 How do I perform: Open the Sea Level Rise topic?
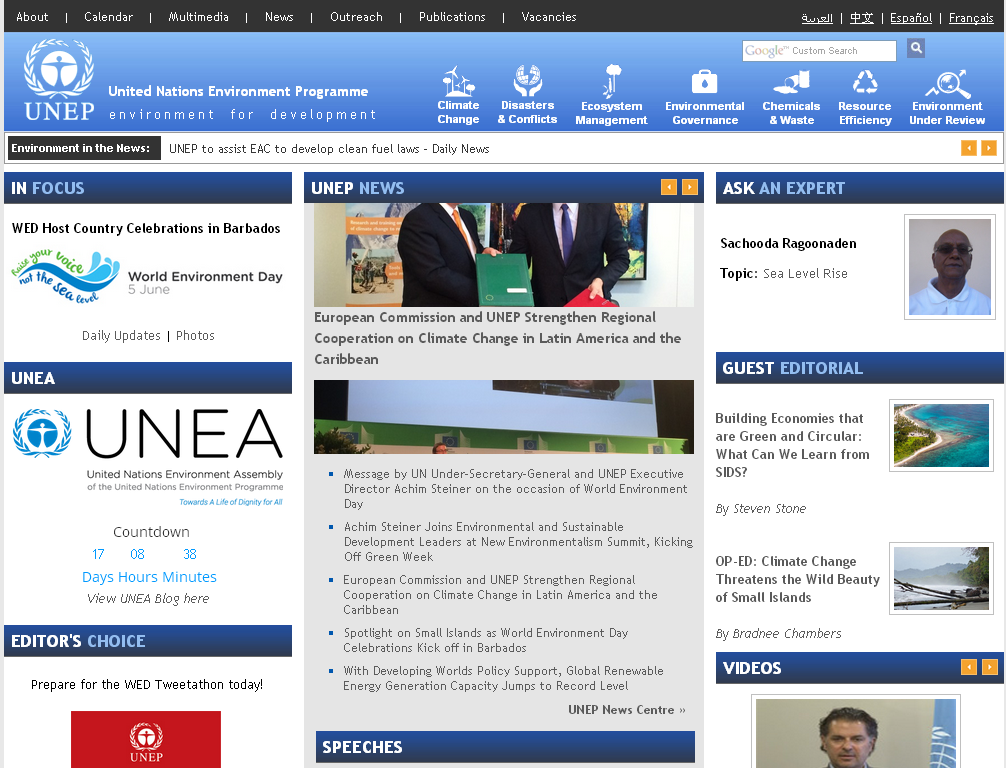click(805, 273)
